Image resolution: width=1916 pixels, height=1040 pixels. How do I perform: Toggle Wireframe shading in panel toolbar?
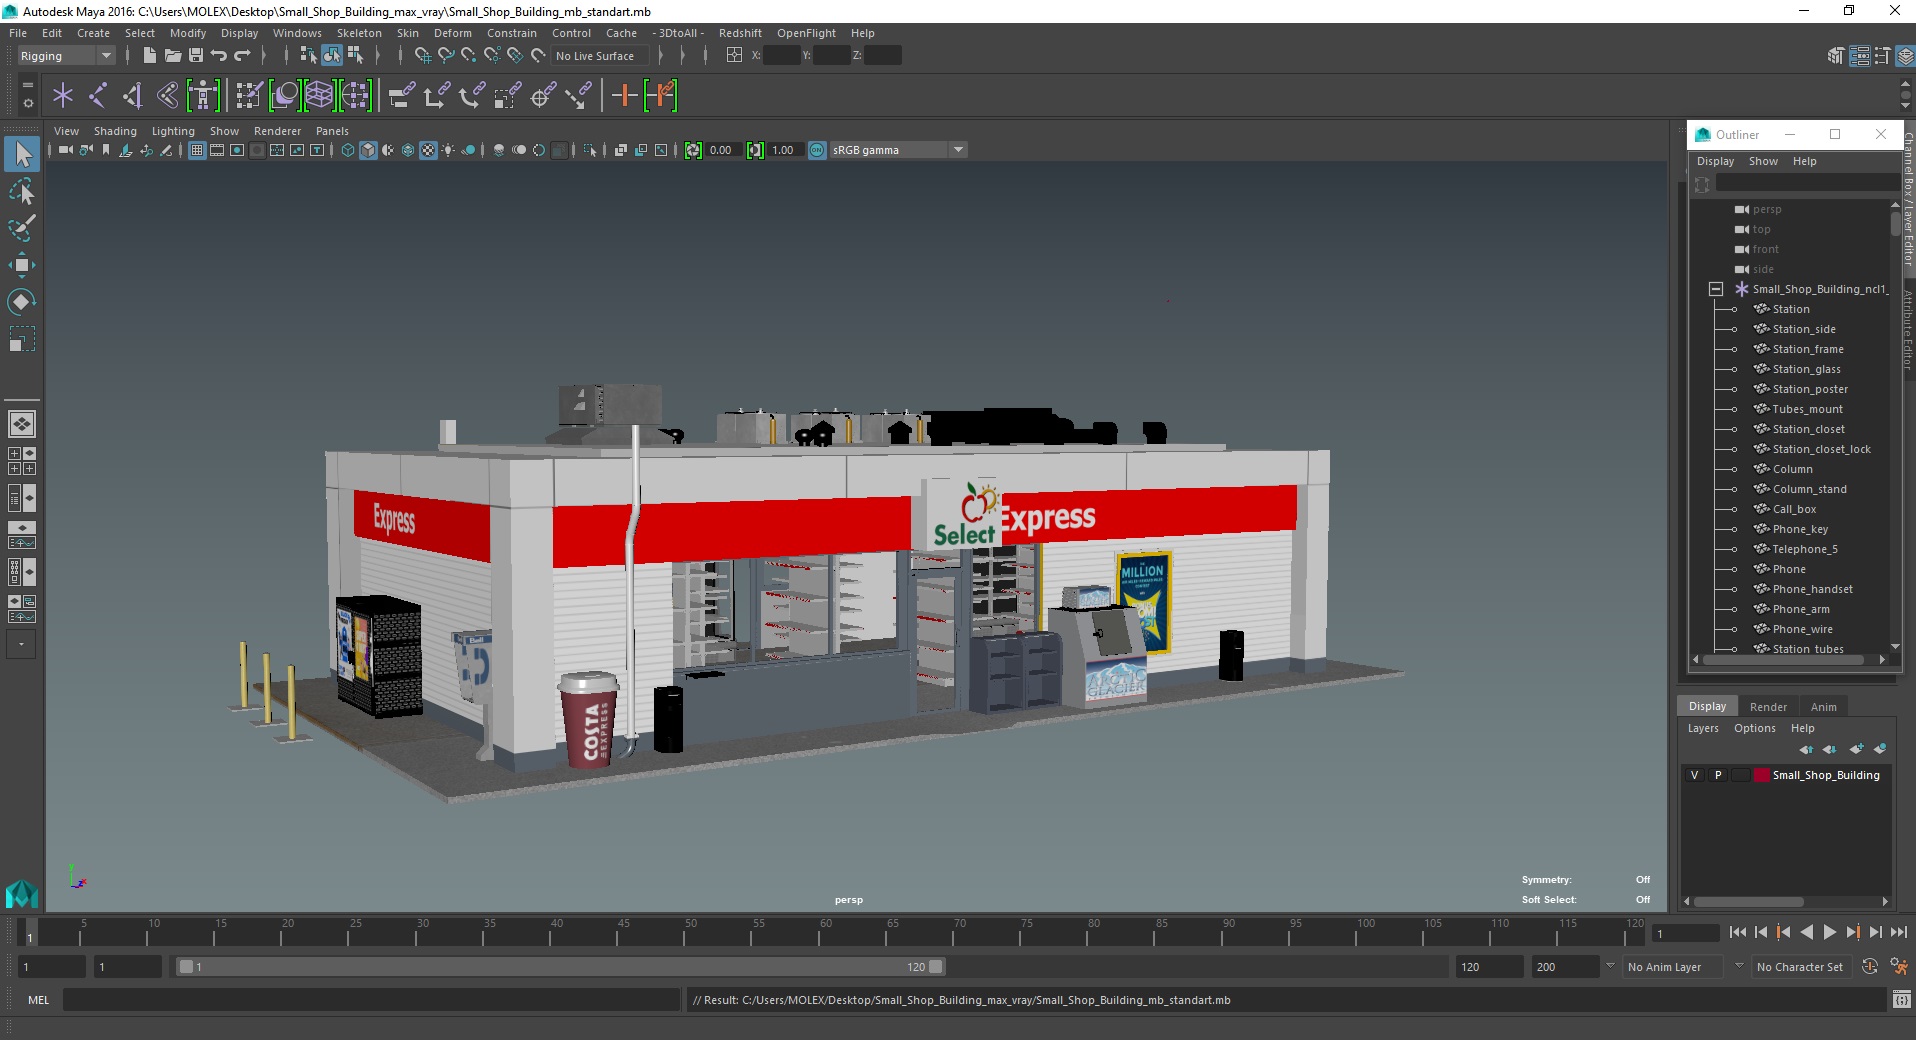(x=348, y=150)
